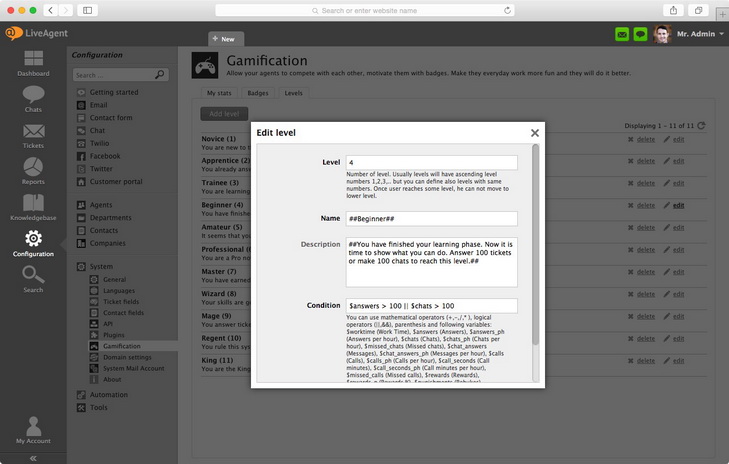
Task: Switch to the Badges tab
Action: 258,93
